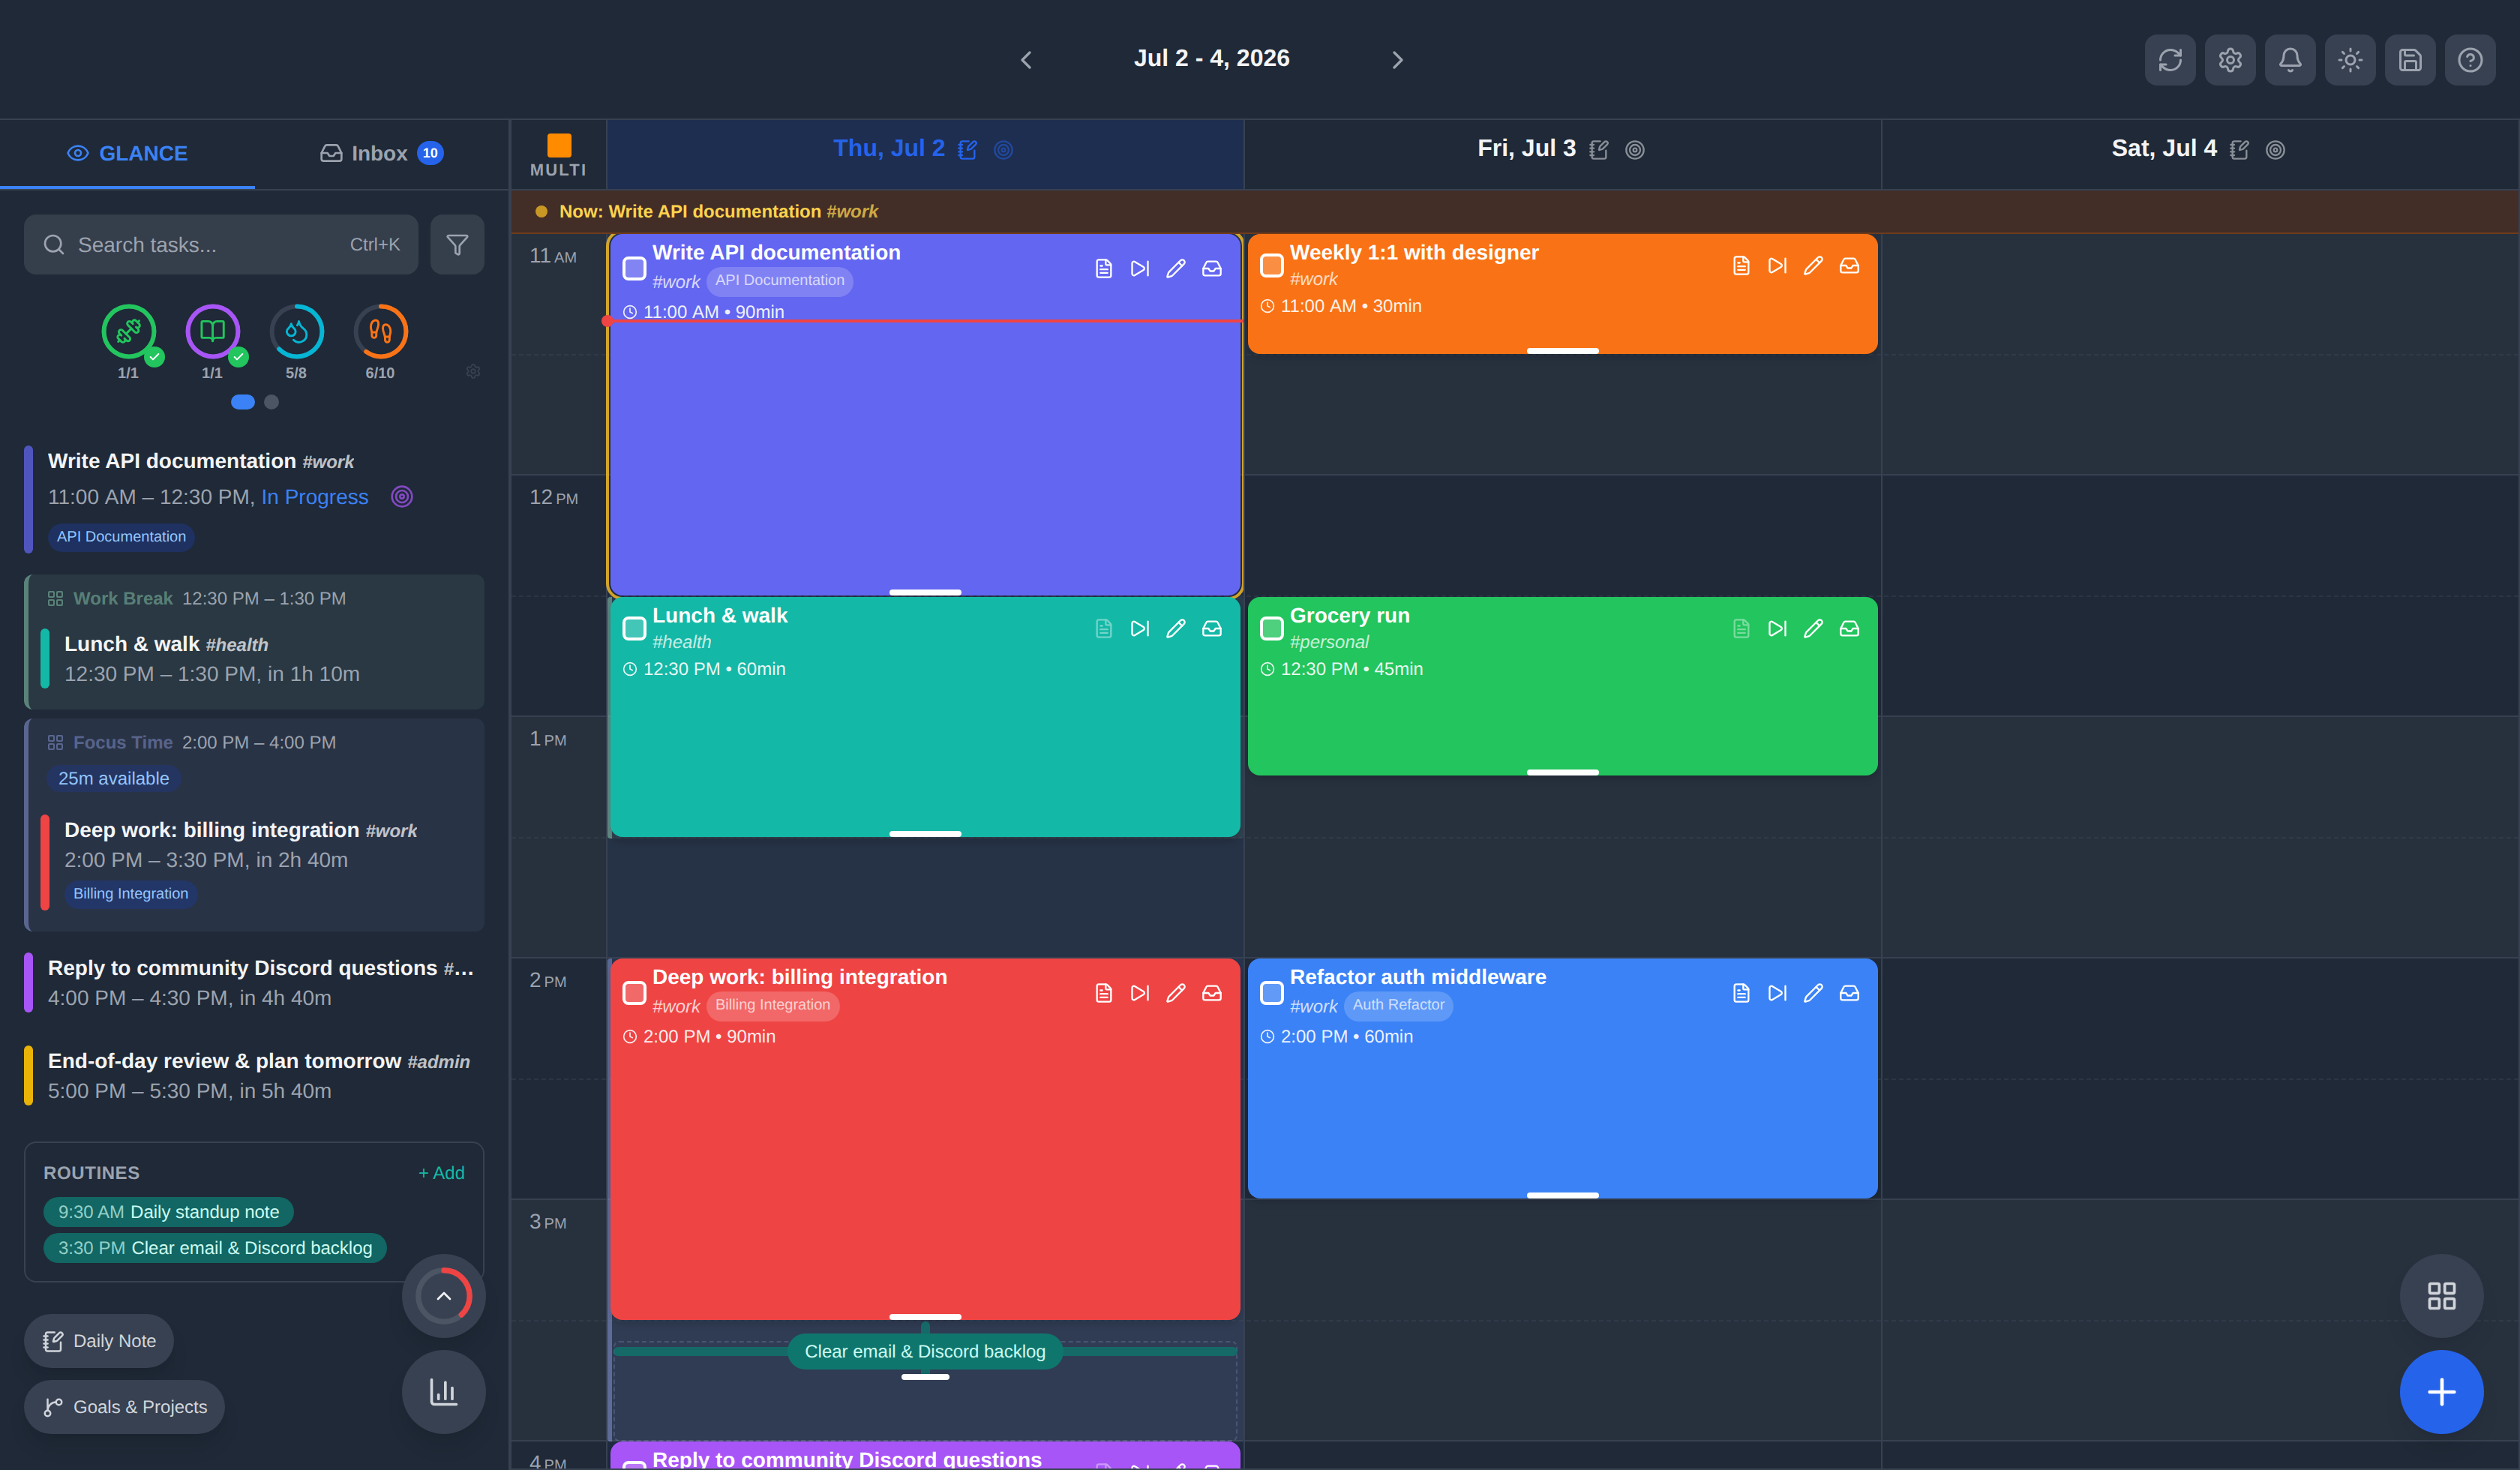Focus the Search tasks field
The image size is (2520, 1470).
[x=221, y=245]
